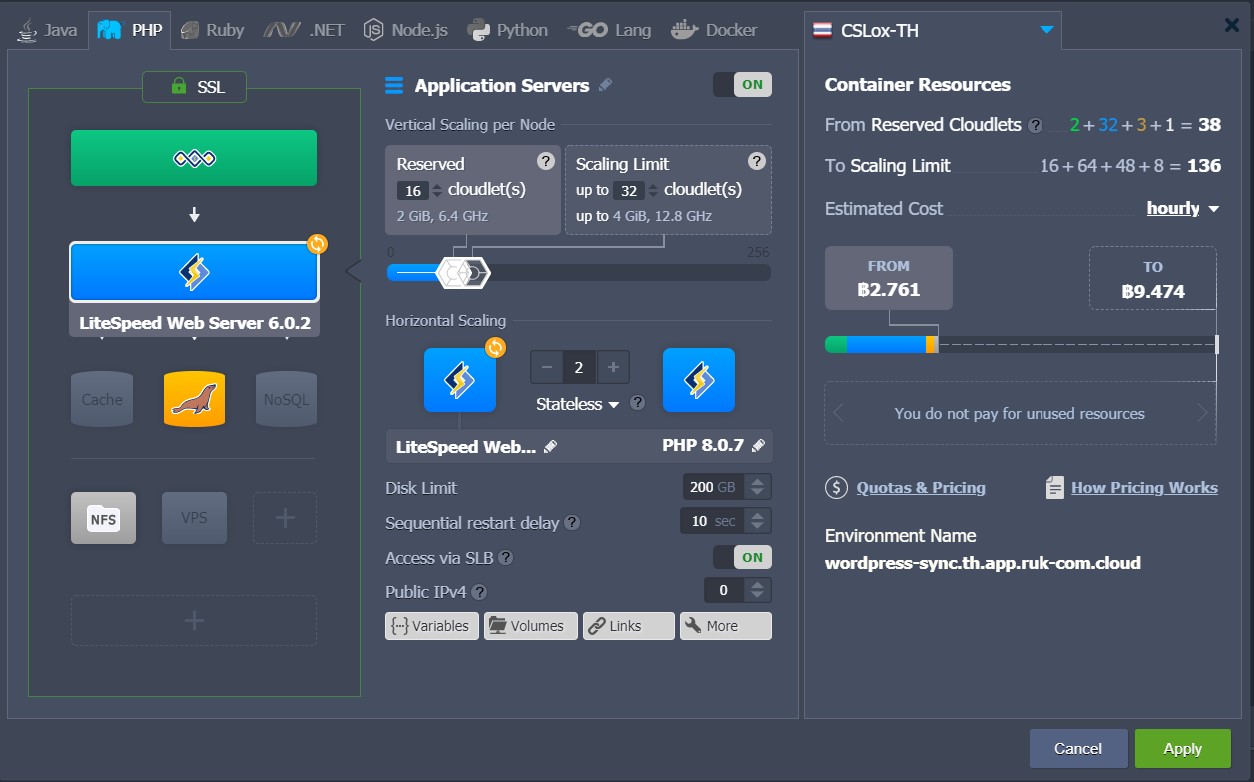Open Stateless scaling mode help icon
1254x782 pixels.
point(637,403)
